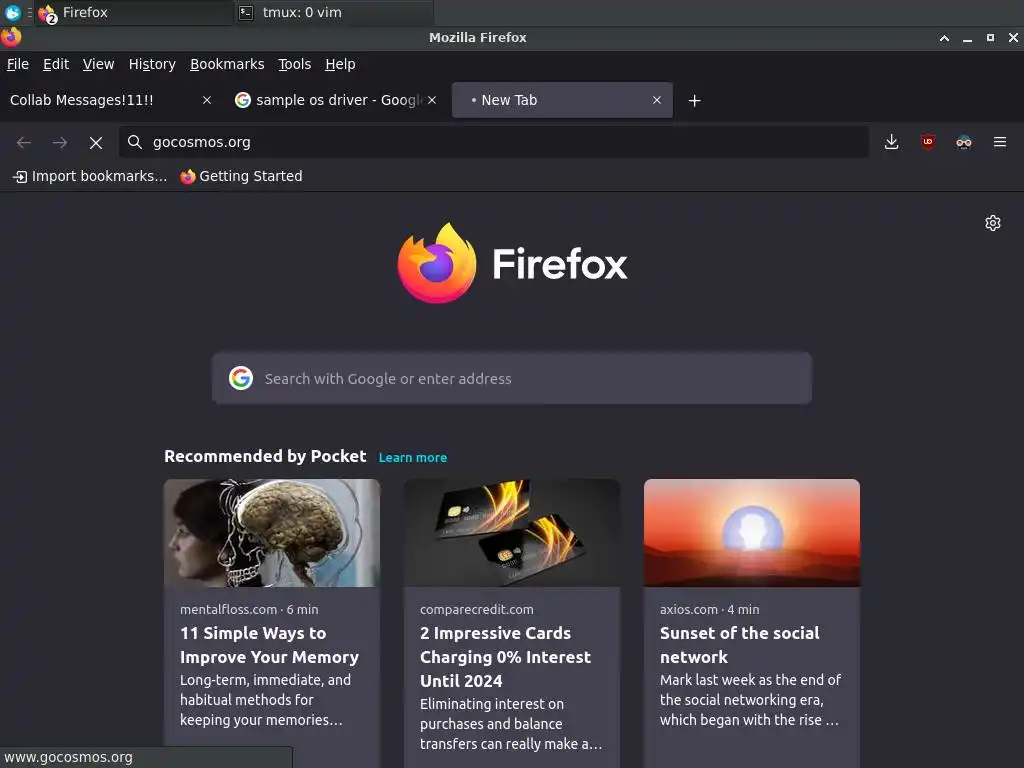Go forward with the forward arrow
Screen dimensions: 1024x768
click(x=60, y=142)
